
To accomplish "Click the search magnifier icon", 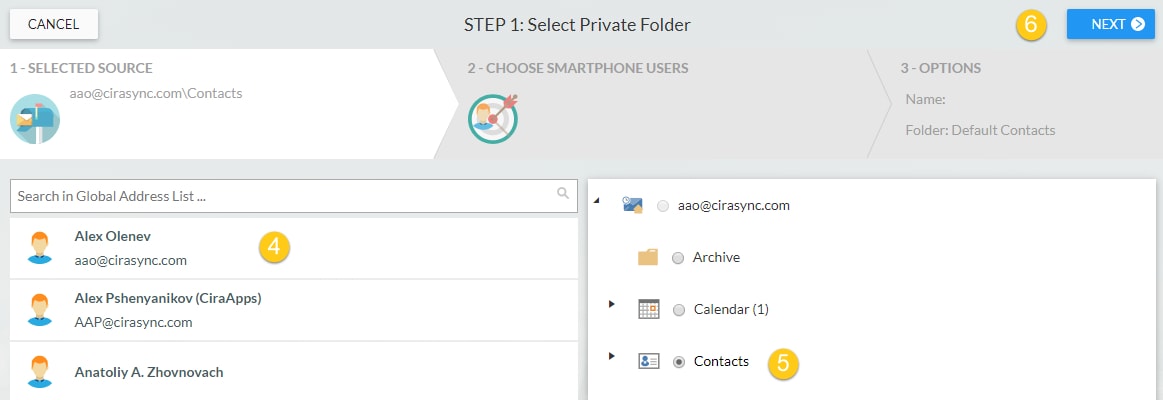I will 563,193.
